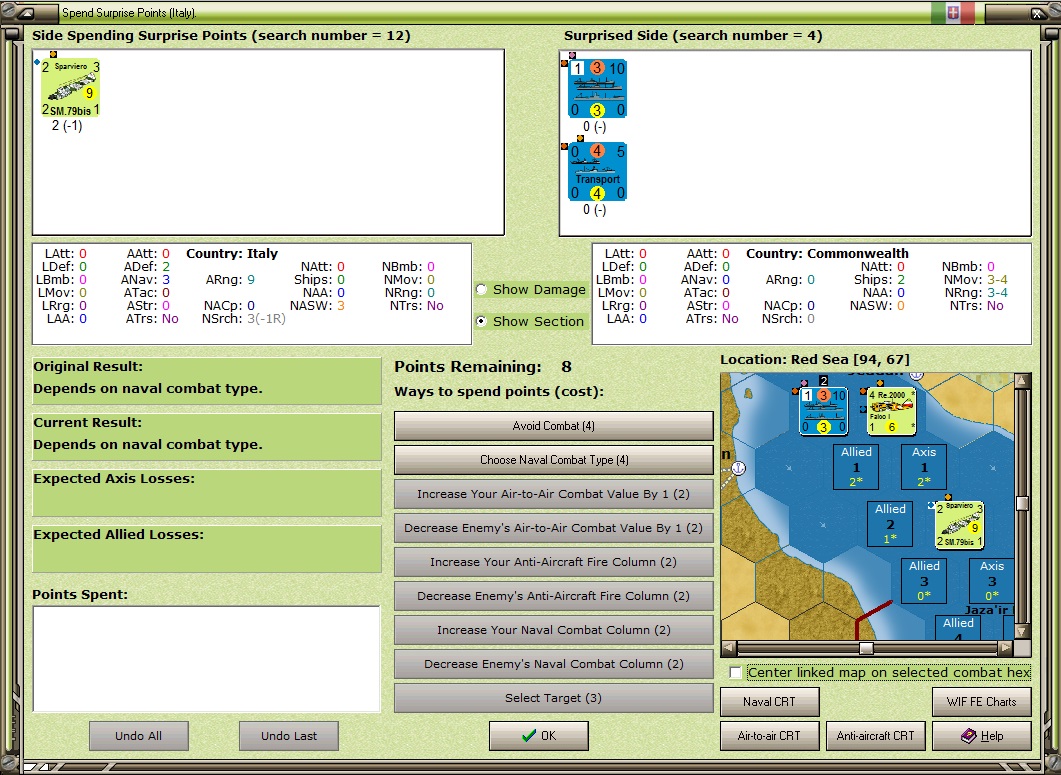Screen dimensions: 1061x775
Task: Click the Axis 3 sea box on map
Action: [x=991, y=580]
